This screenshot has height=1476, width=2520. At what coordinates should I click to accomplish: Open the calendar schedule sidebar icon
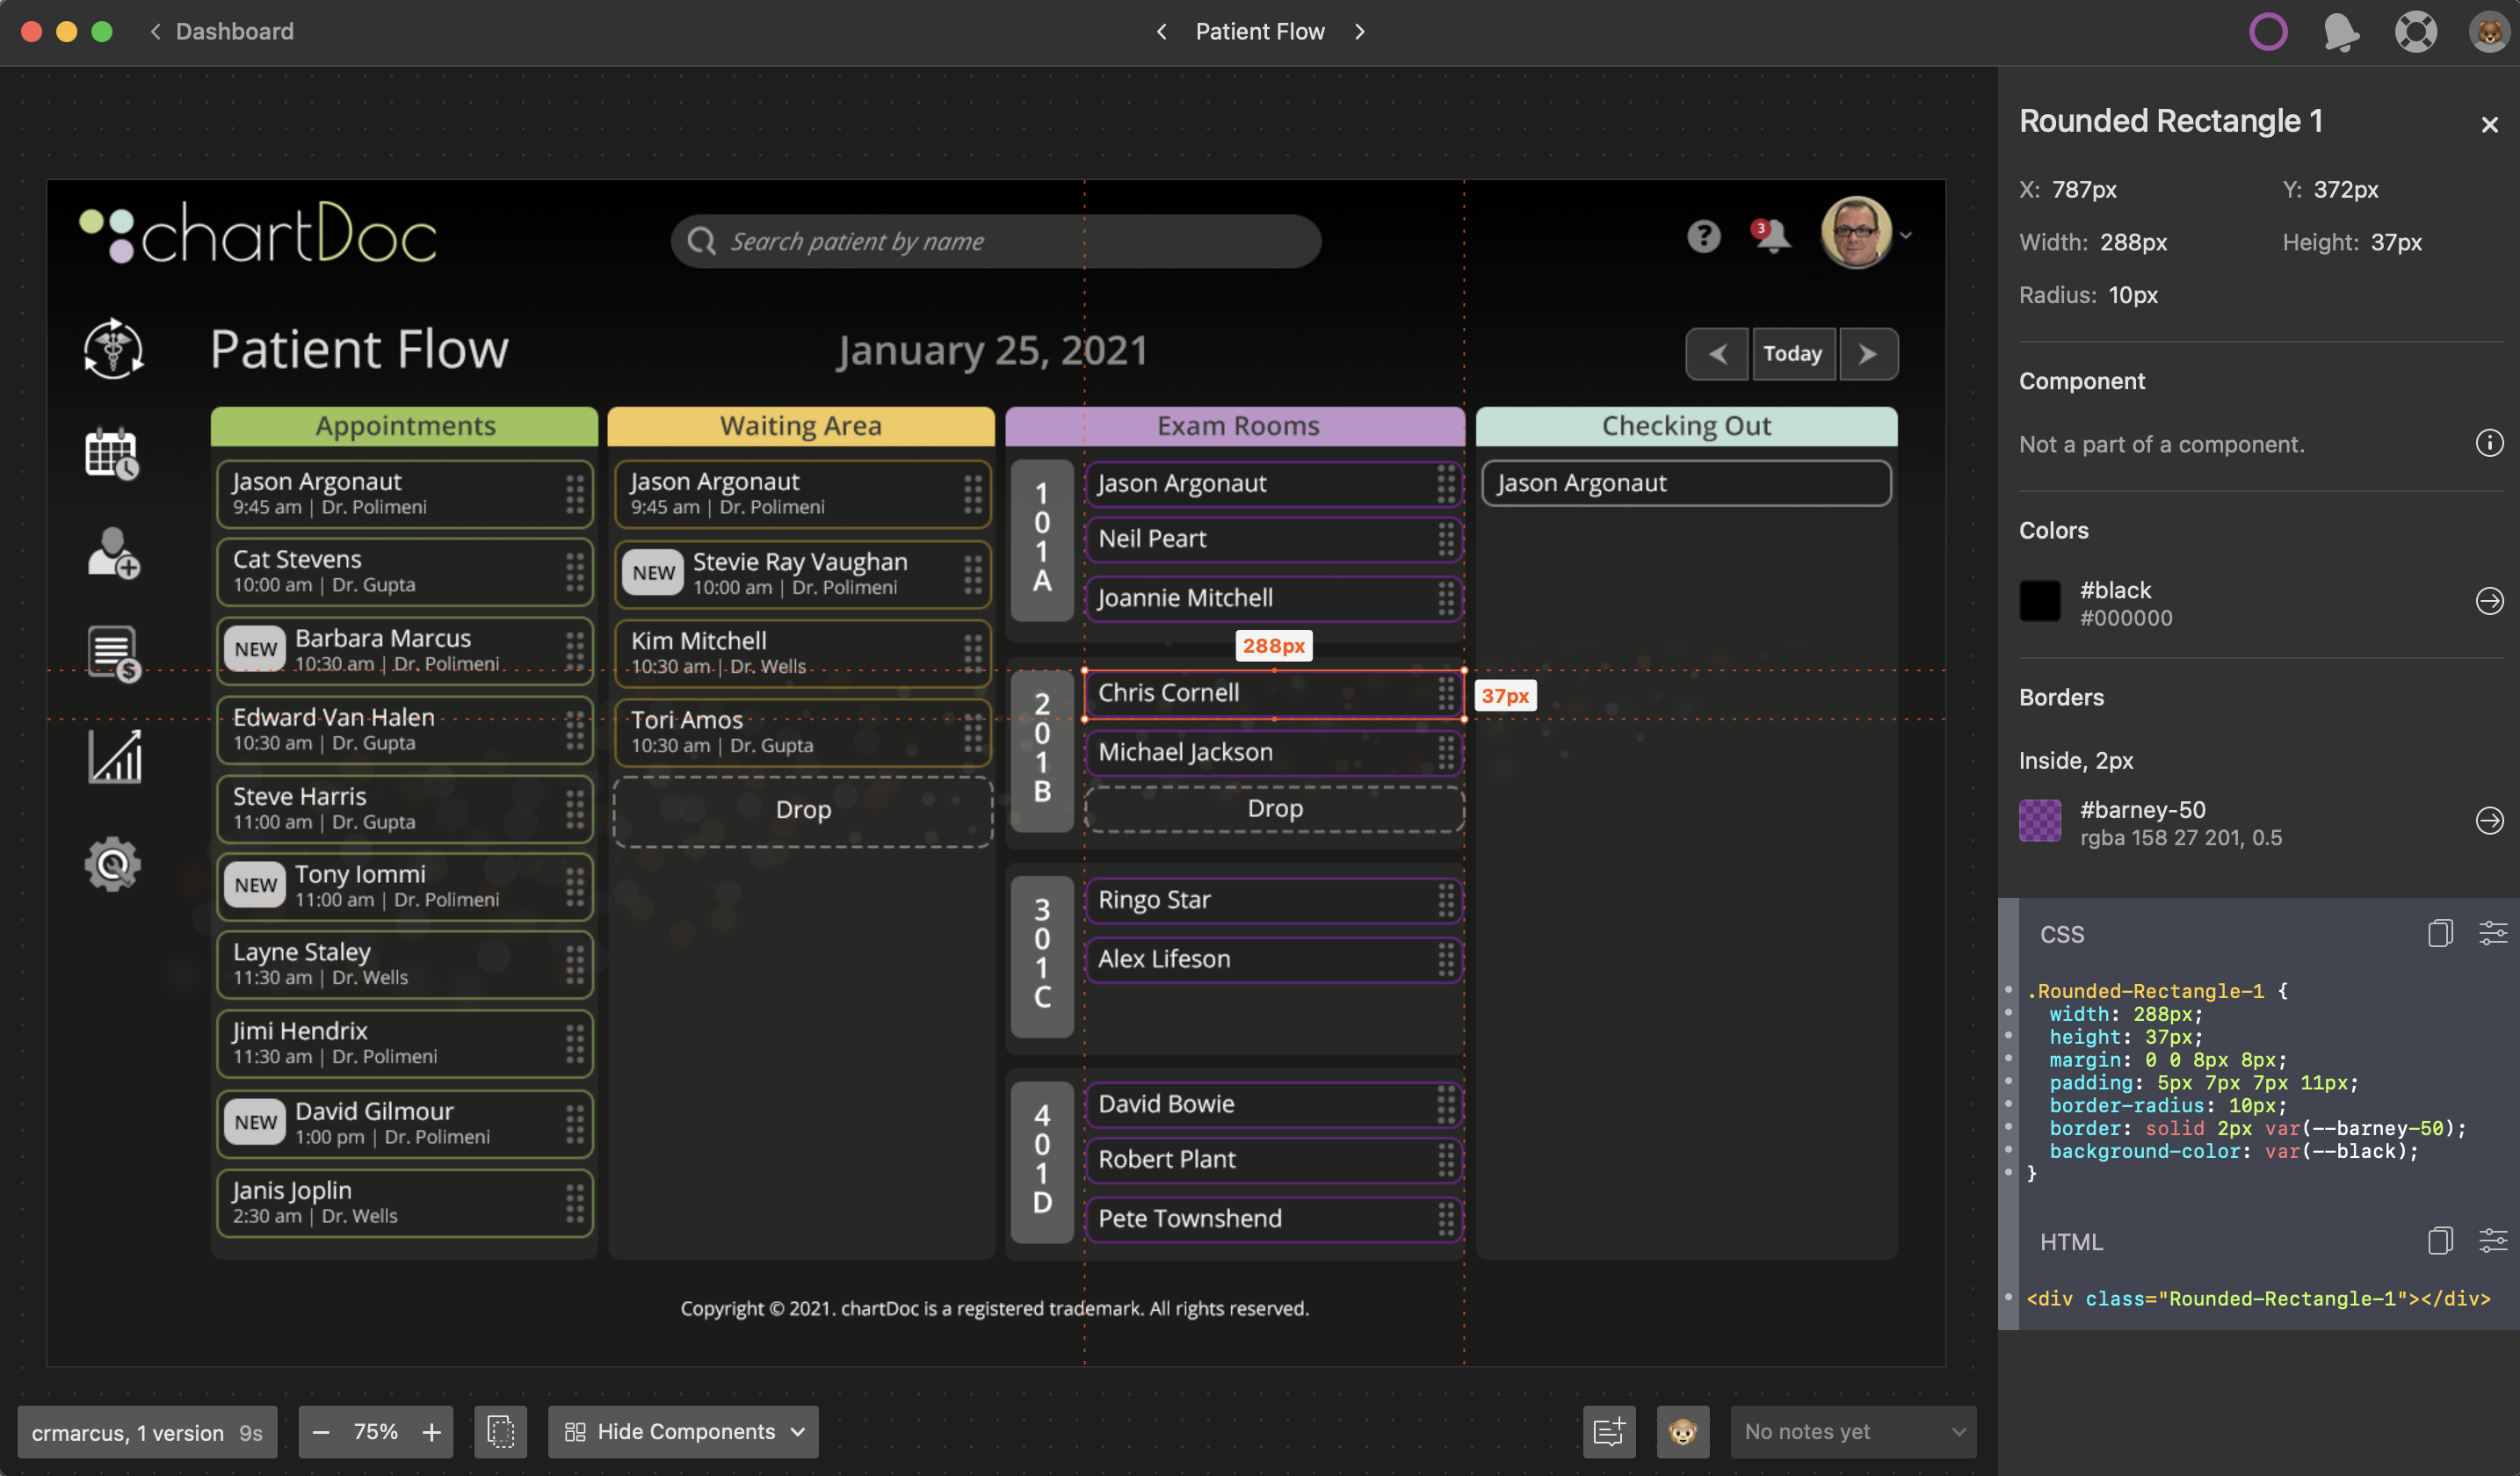tap(112, 454)
